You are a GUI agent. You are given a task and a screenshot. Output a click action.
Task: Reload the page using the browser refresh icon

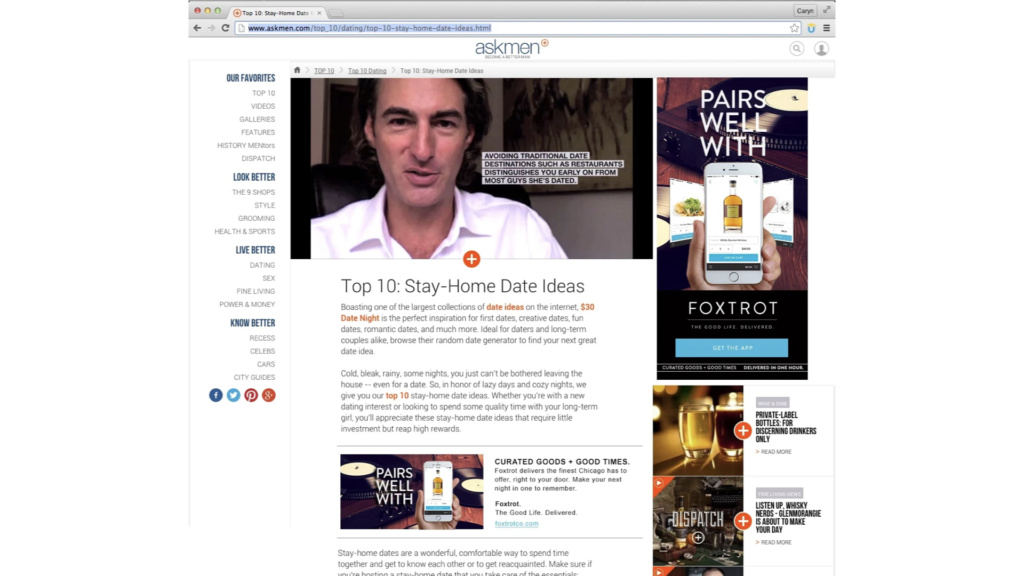click(225, 28)
